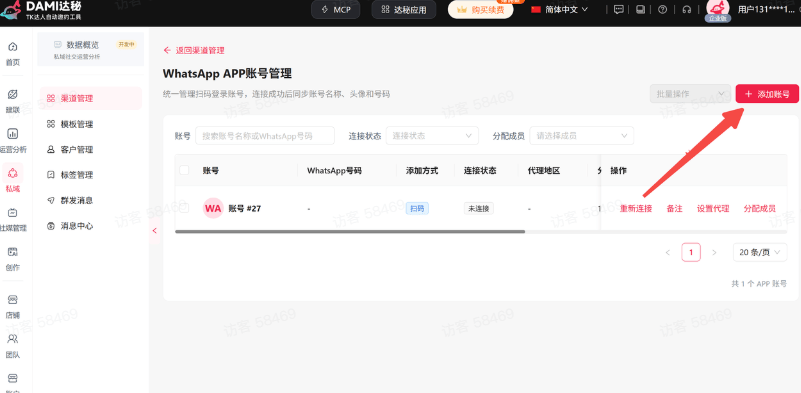Click the 达秘应用 button in header
The height and width of the screenshot is (393, 801).
click(x=404, y=10)
